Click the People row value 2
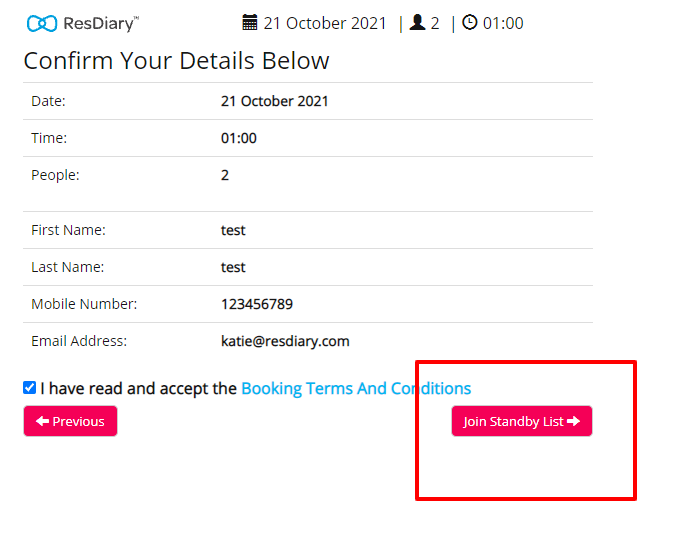This screenshot has width=679, height=541. 225,175
